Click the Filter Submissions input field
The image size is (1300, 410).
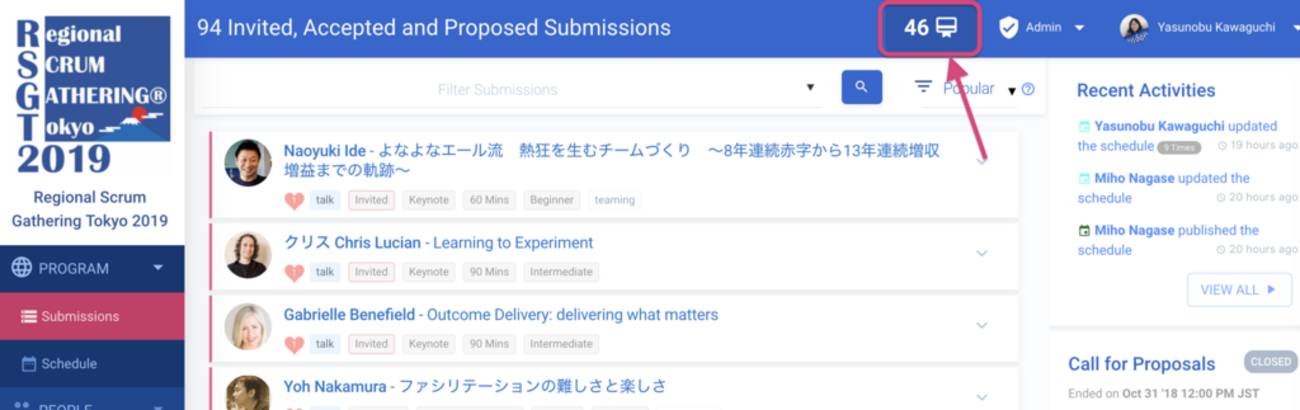click(x=498, y=89)
